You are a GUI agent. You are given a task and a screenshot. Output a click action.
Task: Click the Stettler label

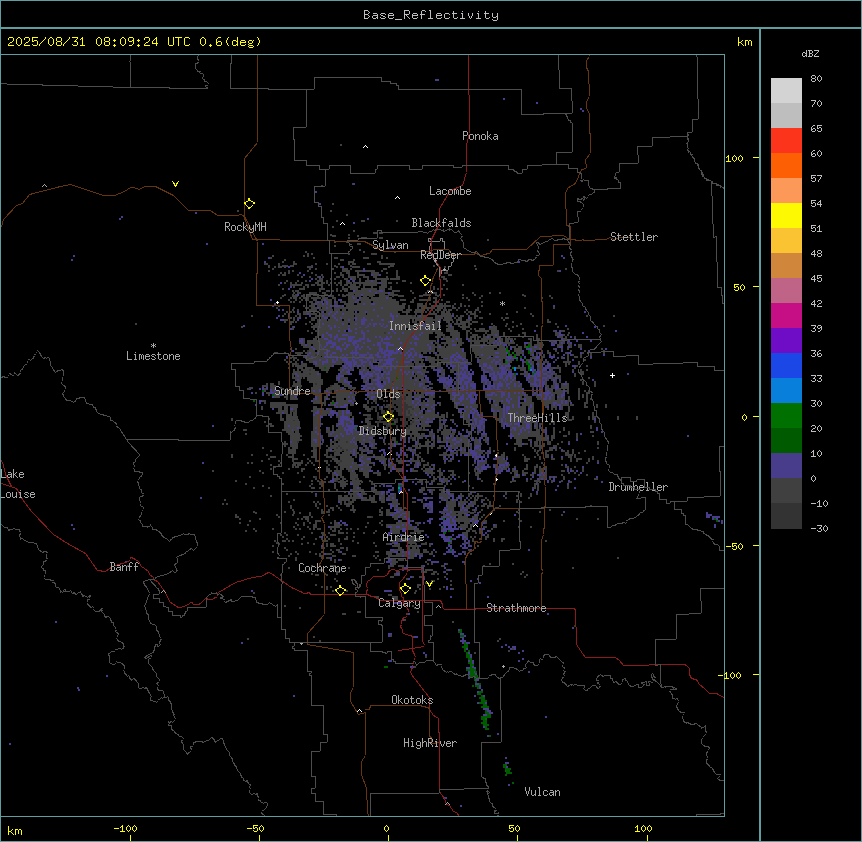point(634,237)
